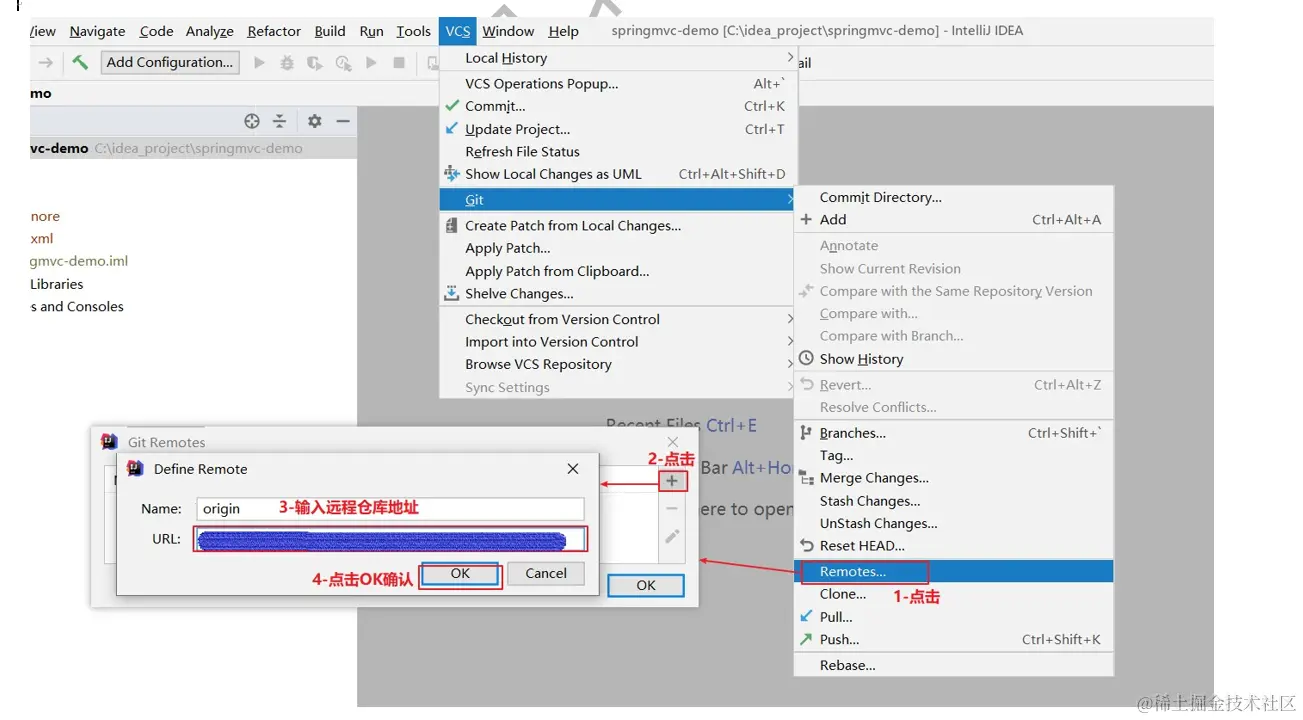Click the locate target icon in Project panel

(x=252, y=121)
